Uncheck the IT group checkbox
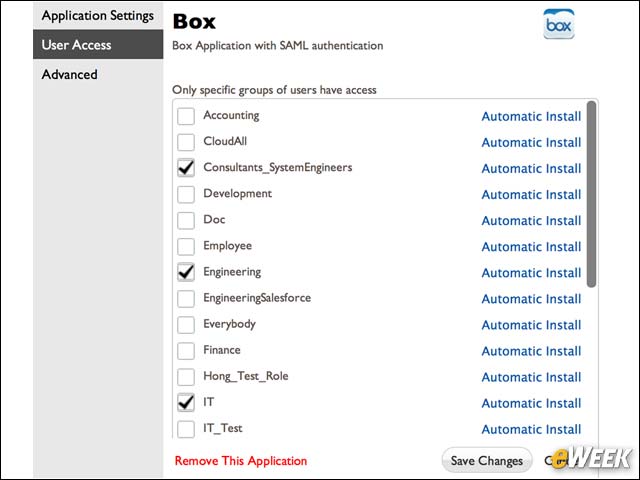The width and height of the screenshot is (640, 480). pos(186,403)
